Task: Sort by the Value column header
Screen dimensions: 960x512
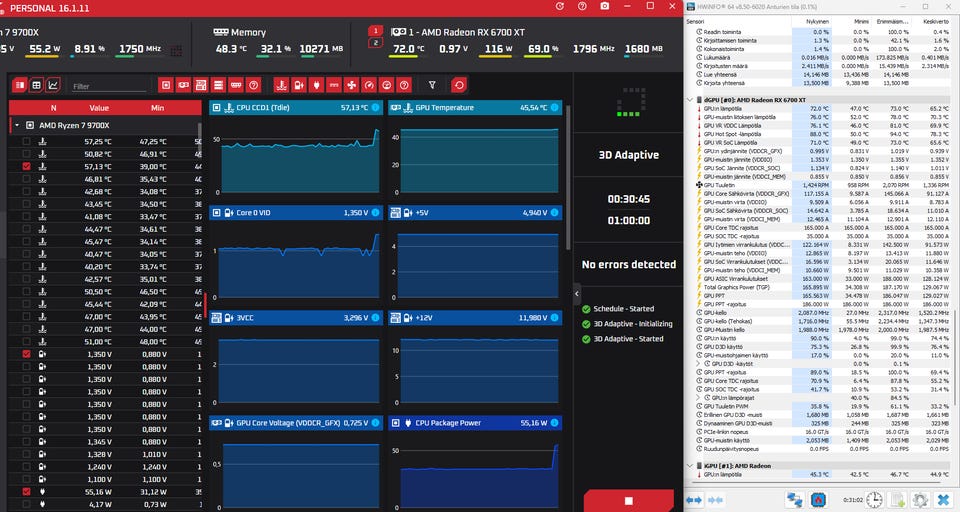Action: click(x=99, y=108)
